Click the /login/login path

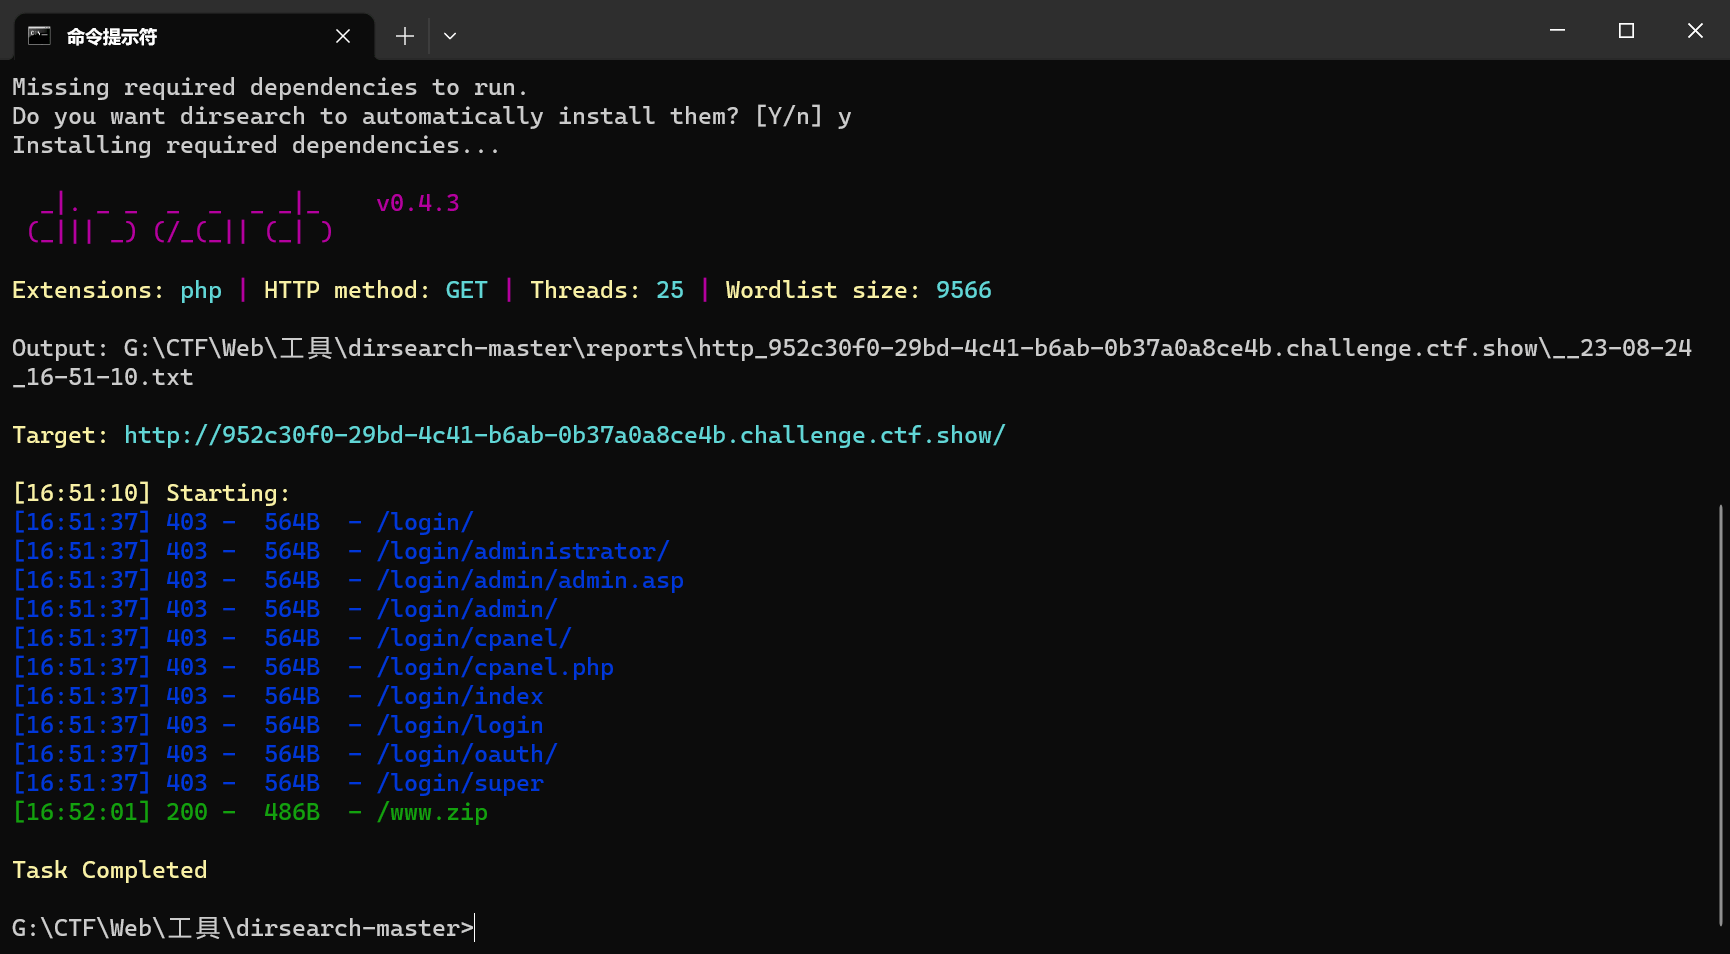pos(460,725)
